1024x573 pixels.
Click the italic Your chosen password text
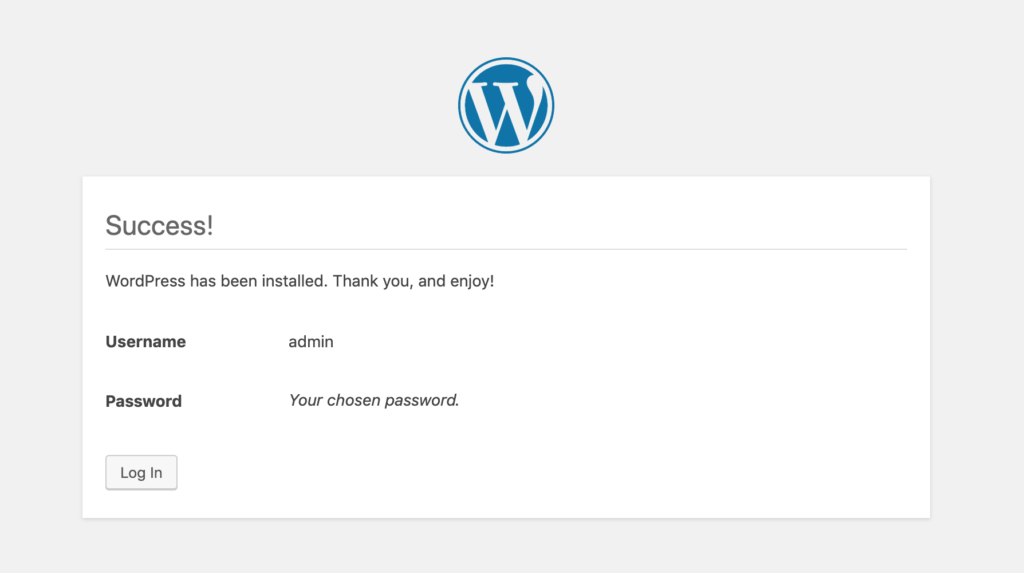coord(374,401)
